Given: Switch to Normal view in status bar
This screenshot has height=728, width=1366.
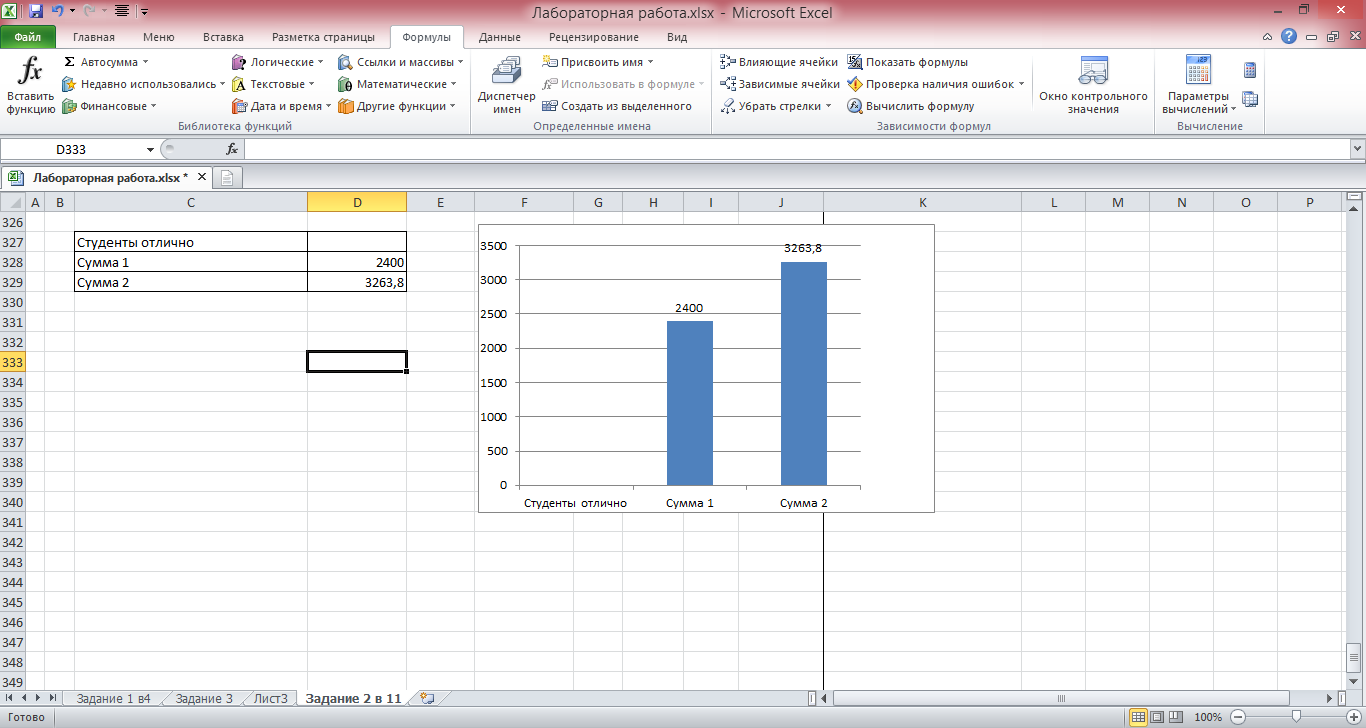Looking at the screenshot, I should (1138, 717).
